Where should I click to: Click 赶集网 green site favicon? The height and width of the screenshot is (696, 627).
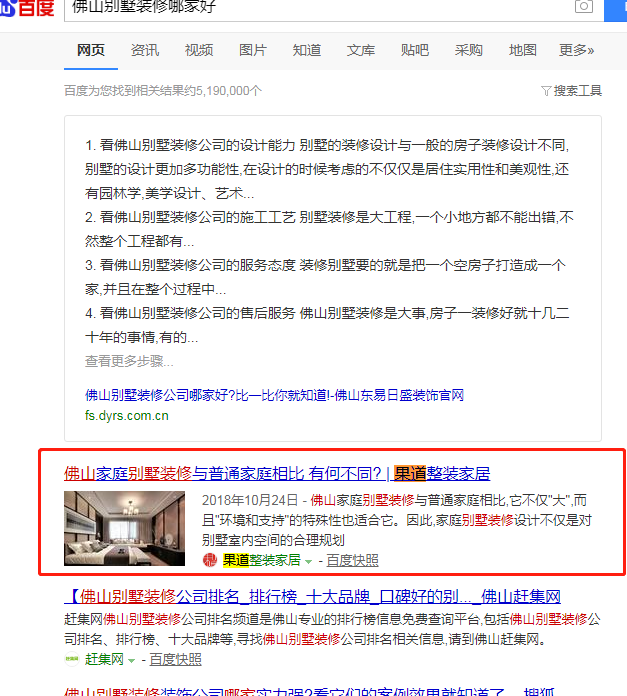71,659
